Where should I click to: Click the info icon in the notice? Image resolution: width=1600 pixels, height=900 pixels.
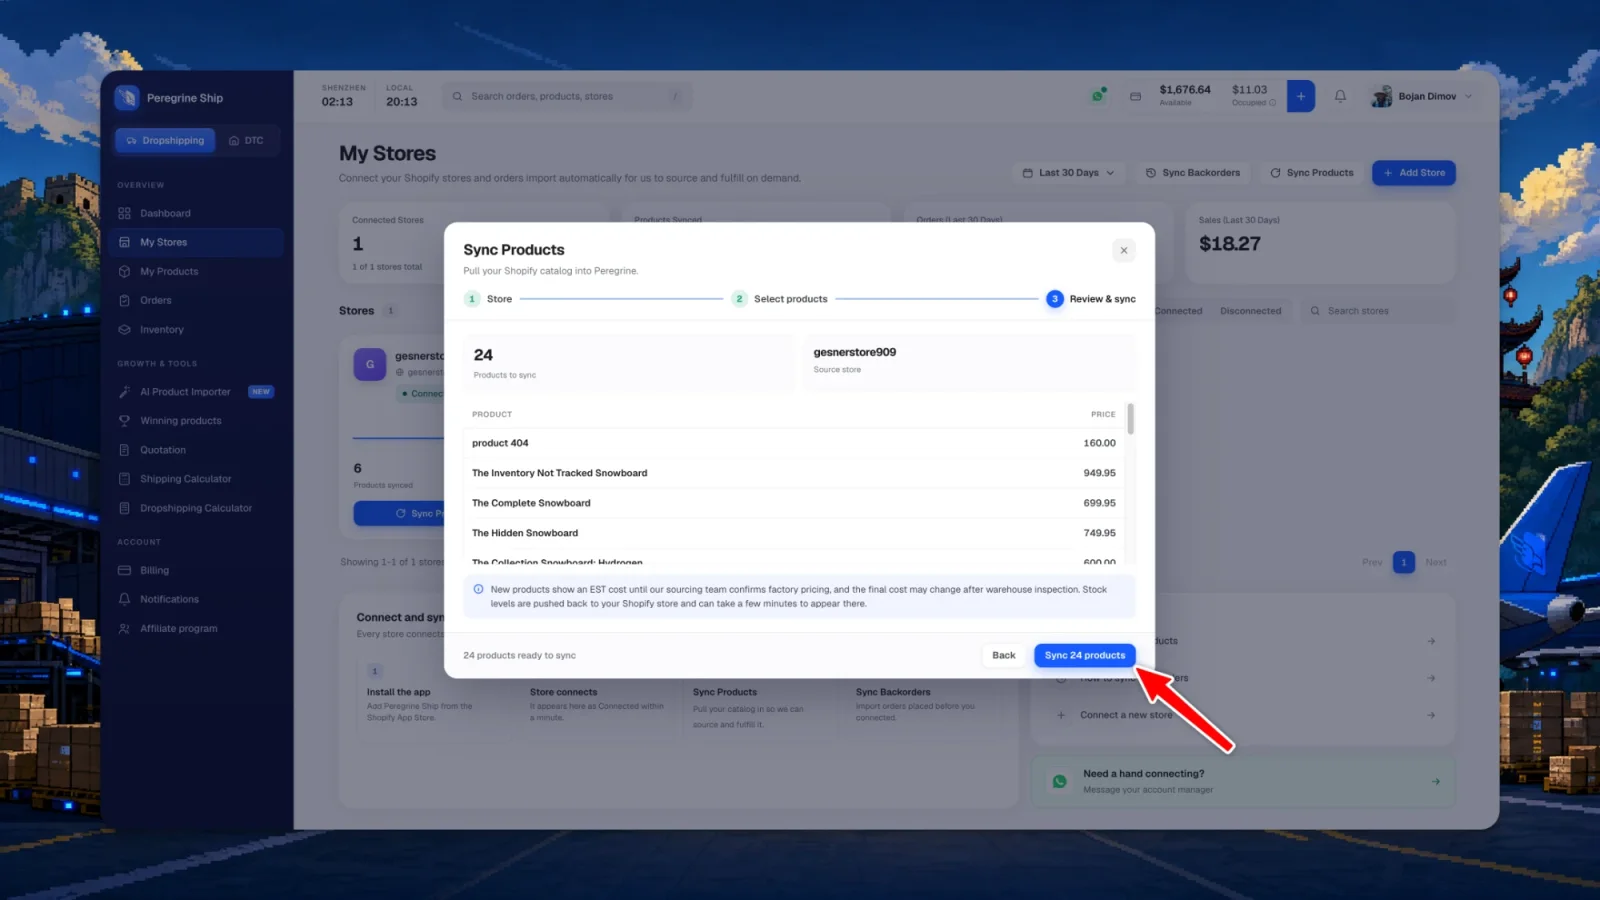pos(478,589)
